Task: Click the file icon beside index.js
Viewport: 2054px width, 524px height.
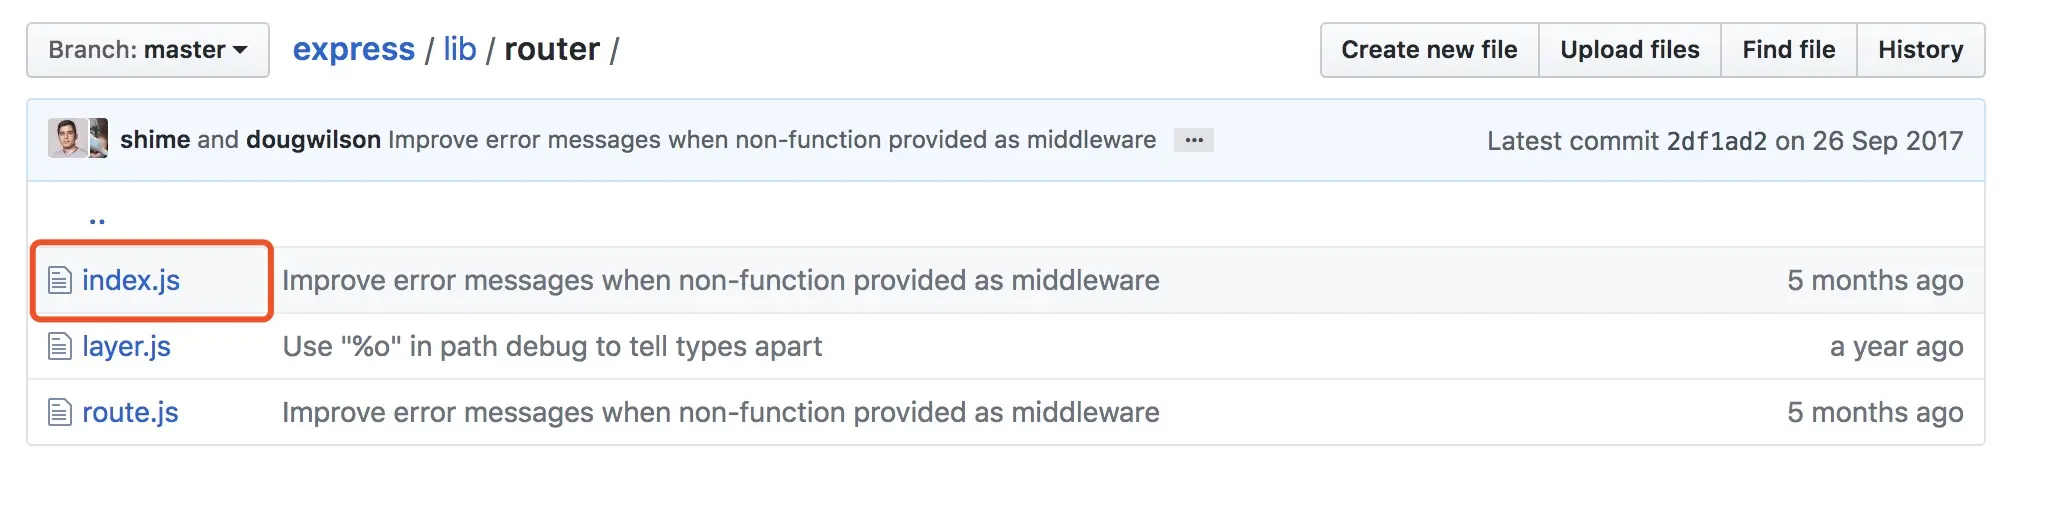Action: [x=60, y=281]
